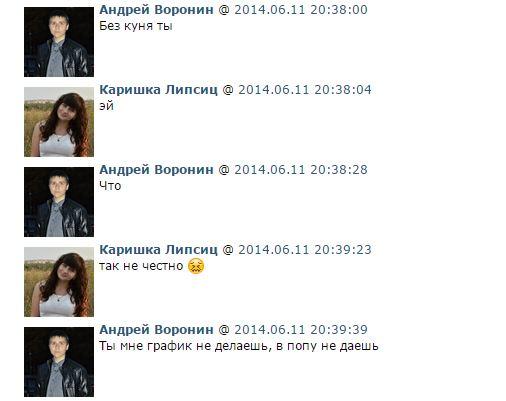The image size is (506, 401).
Task: Select the timestamp 2014.06.11 20:39:39
Action: click(301, 330)
